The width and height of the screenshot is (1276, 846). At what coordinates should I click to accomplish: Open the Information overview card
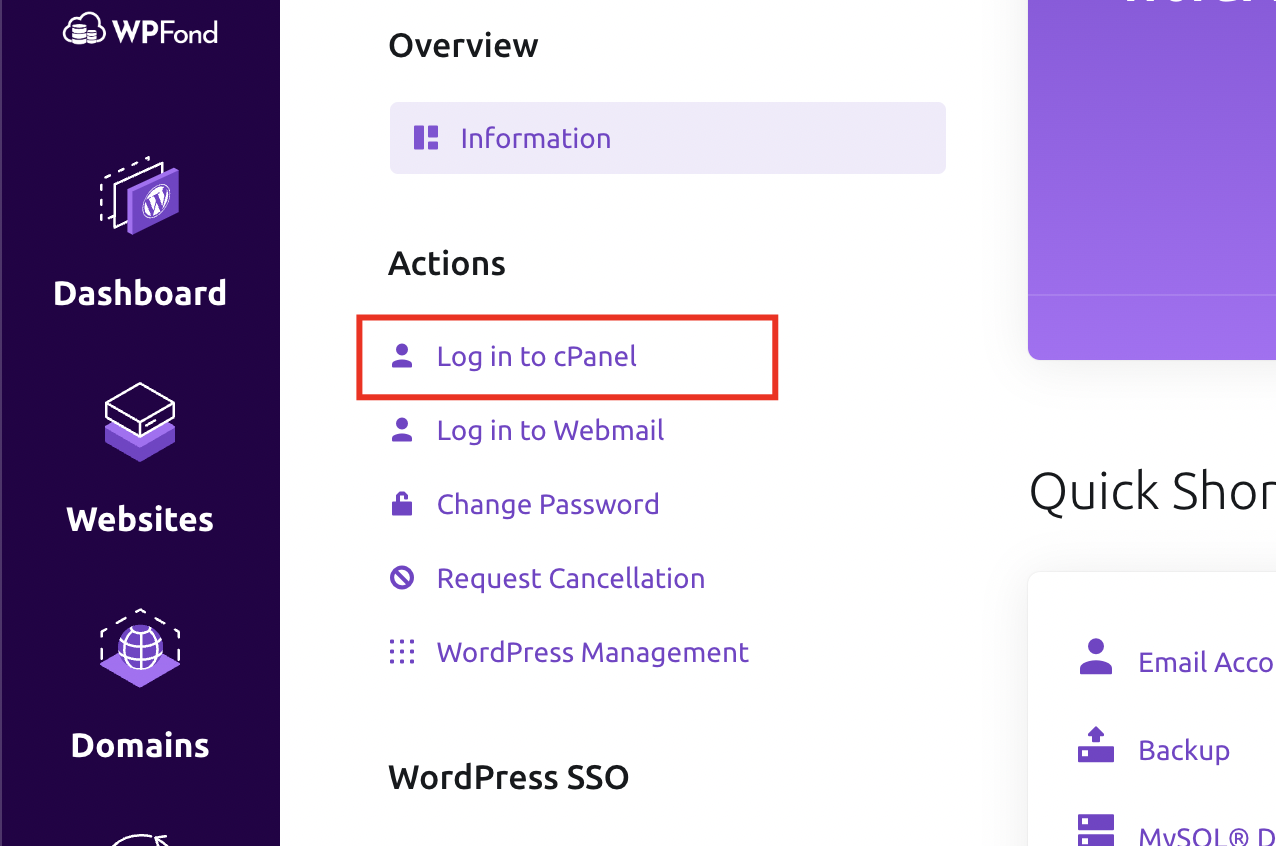[x=667, y=137]
